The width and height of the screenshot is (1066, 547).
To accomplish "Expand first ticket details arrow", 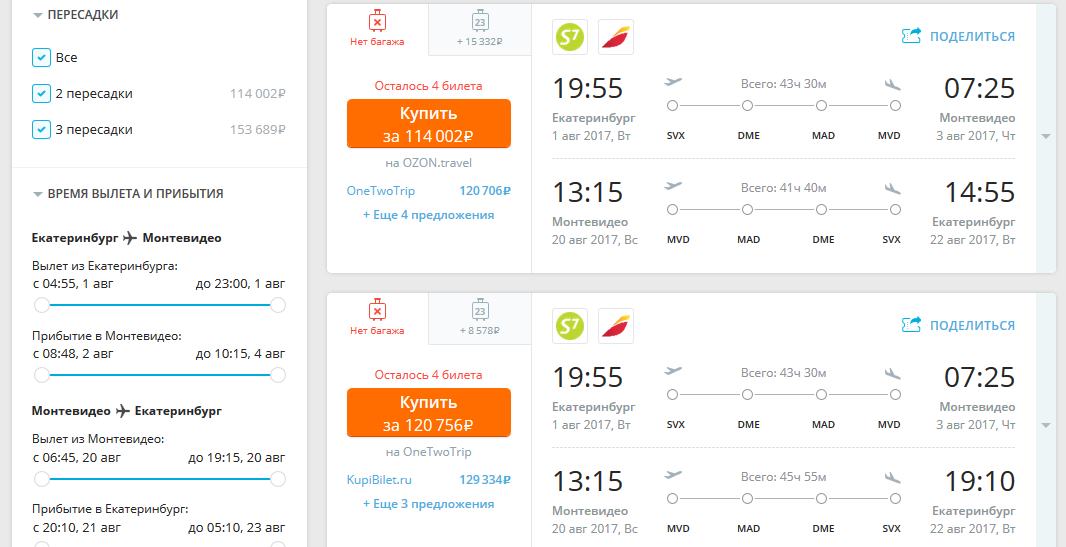I will click(1046, 137).
